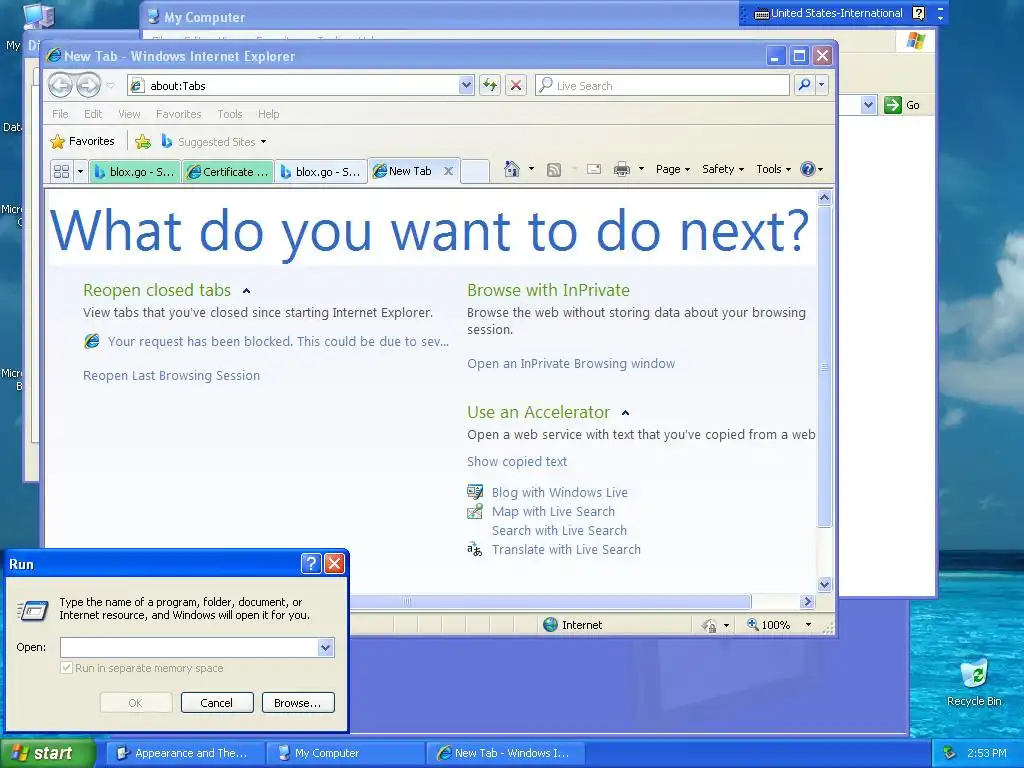
Task: Open the search provider options dropdown arrow
Action: point(822,85)
